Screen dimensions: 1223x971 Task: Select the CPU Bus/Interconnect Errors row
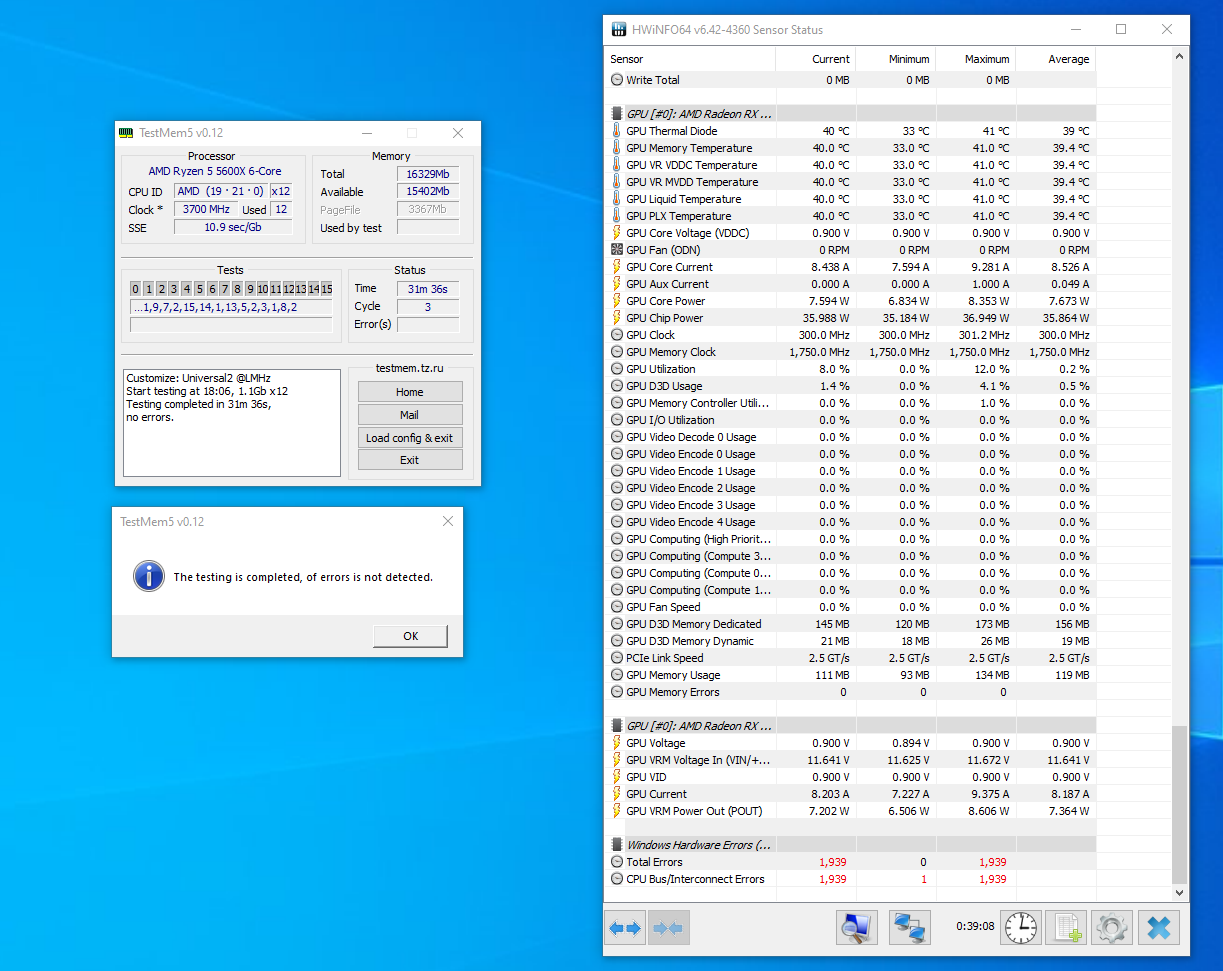(x=850, y=879)
